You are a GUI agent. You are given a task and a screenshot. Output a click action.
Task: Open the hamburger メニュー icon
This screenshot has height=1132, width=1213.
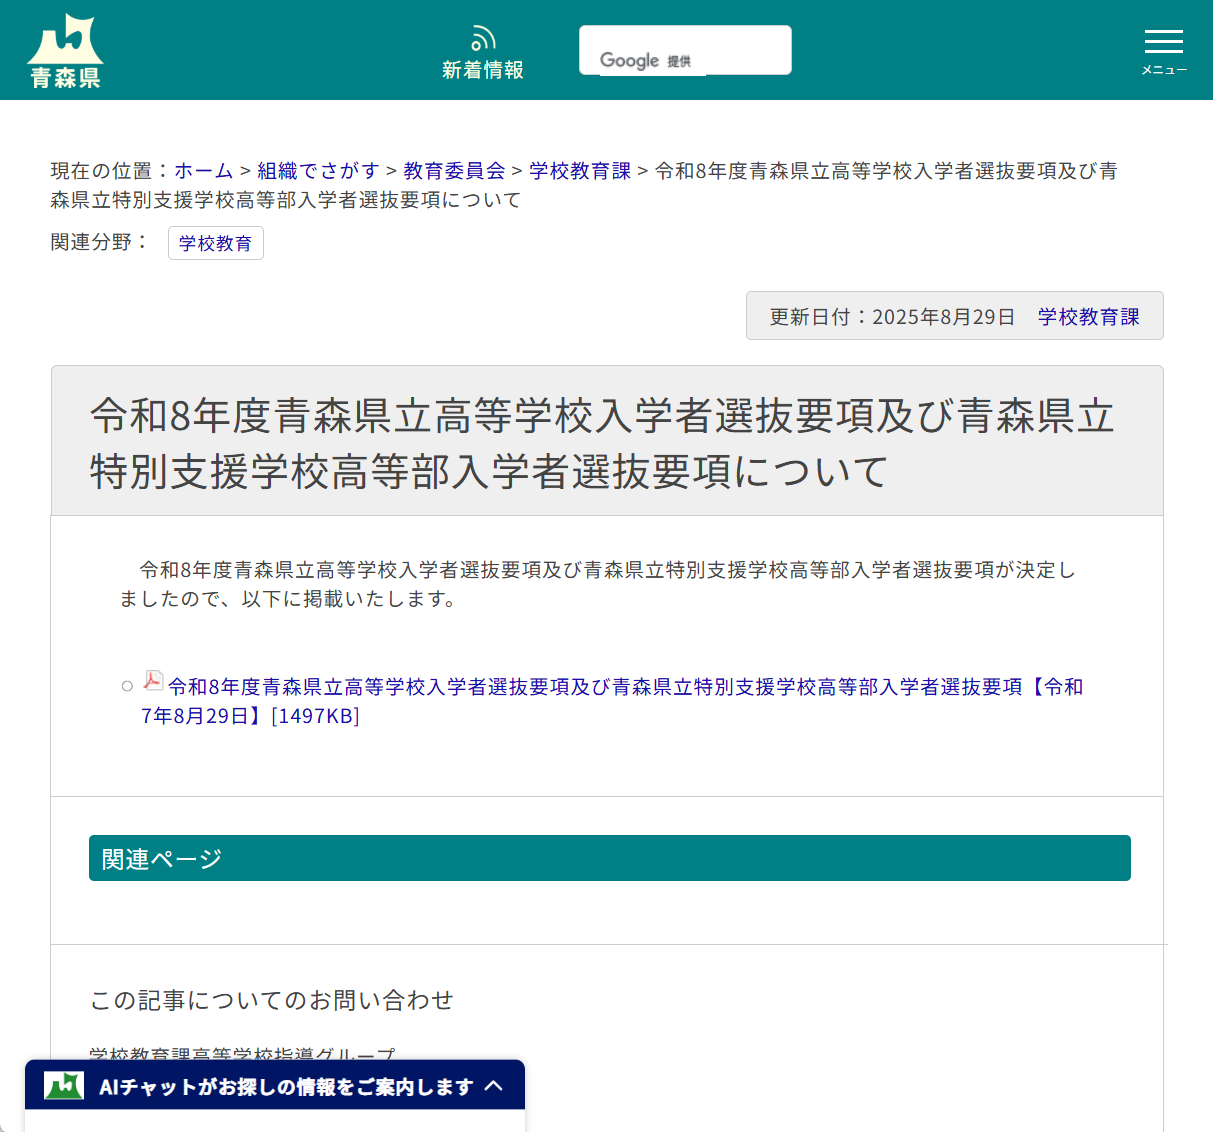point(1163,42)
